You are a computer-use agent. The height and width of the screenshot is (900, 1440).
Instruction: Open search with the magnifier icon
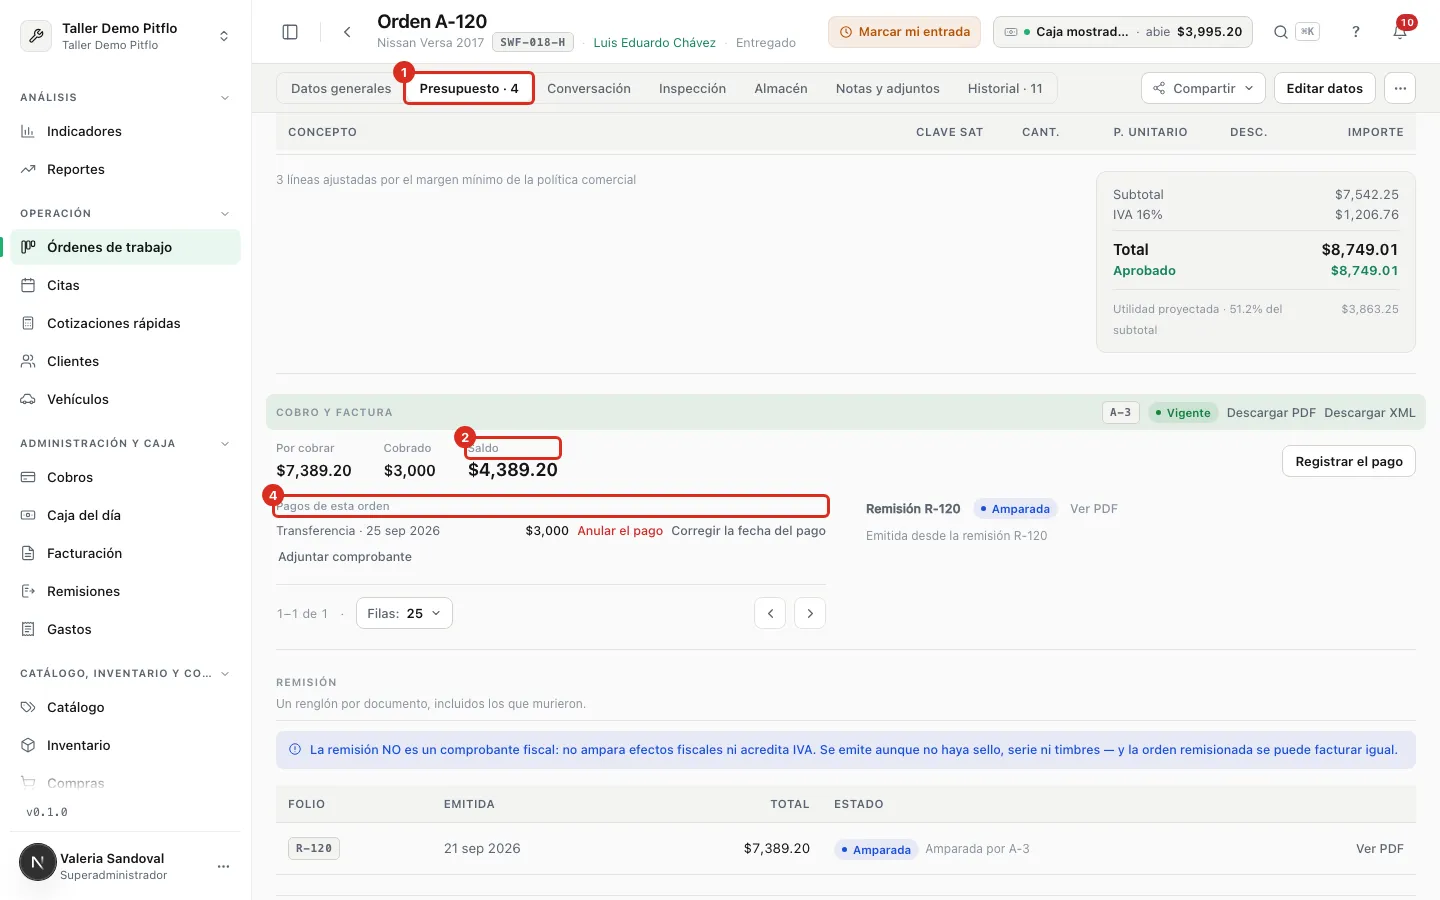[x=1280, y=32]
